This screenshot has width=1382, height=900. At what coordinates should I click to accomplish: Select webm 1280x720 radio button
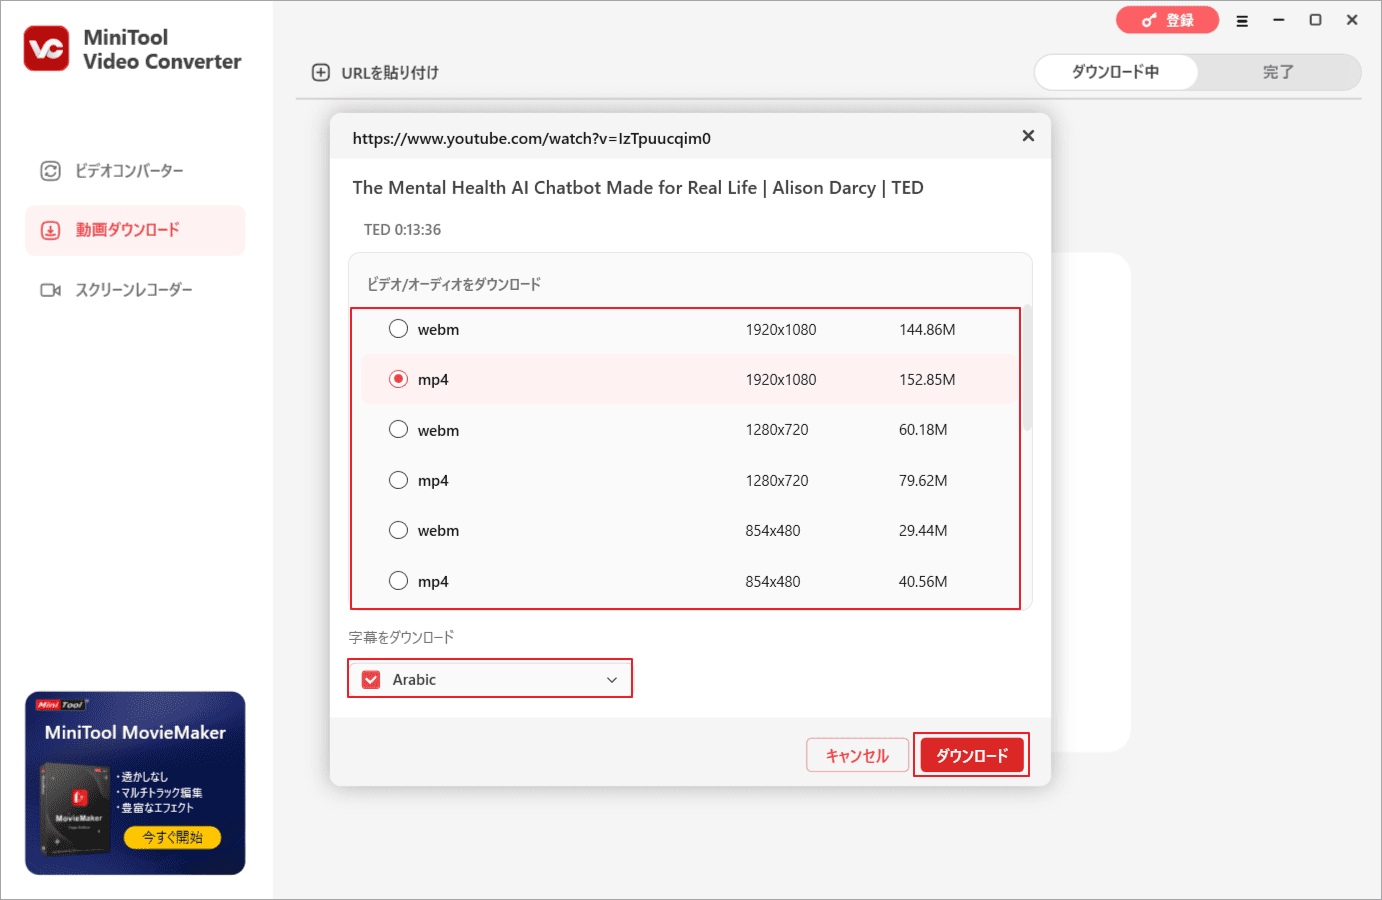[x=398, y=429]
